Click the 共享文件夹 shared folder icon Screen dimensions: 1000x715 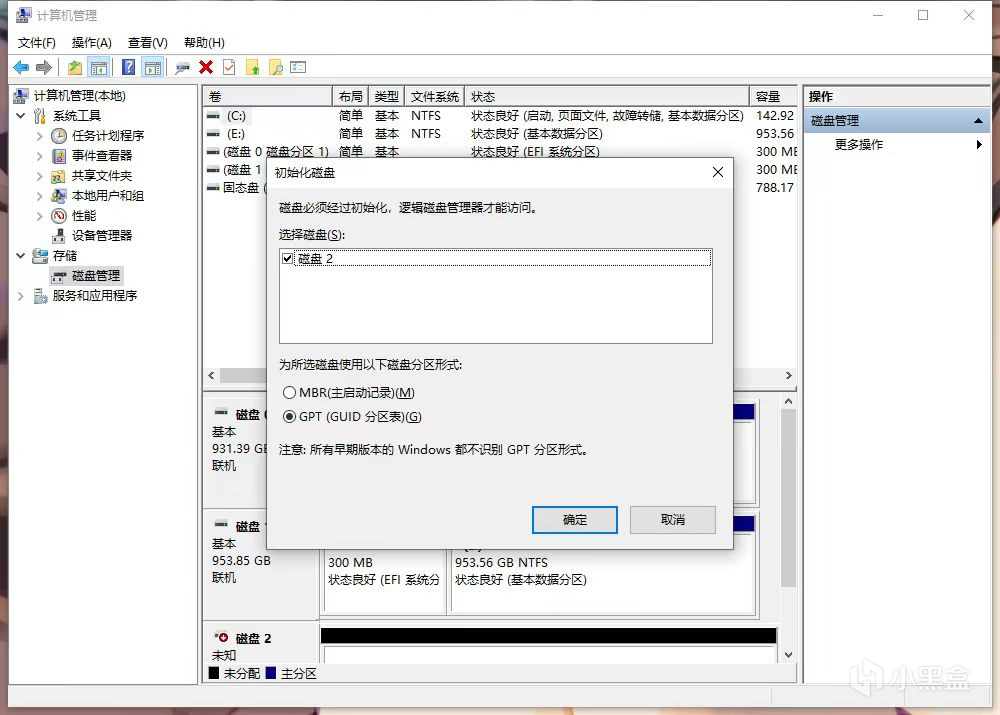(x=58, y=176)
